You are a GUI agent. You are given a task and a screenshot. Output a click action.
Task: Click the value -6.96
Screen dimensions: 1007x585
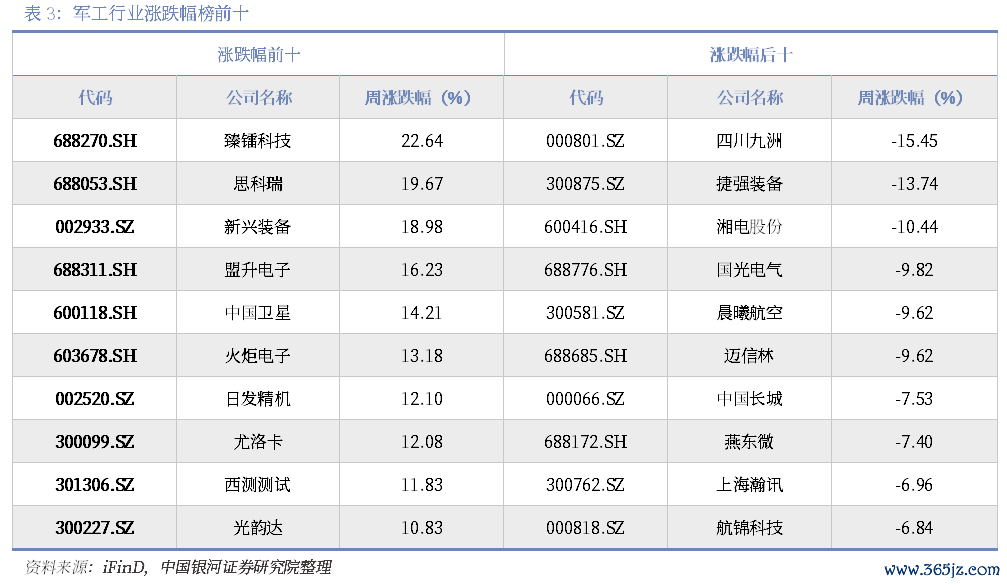(915, 485)
